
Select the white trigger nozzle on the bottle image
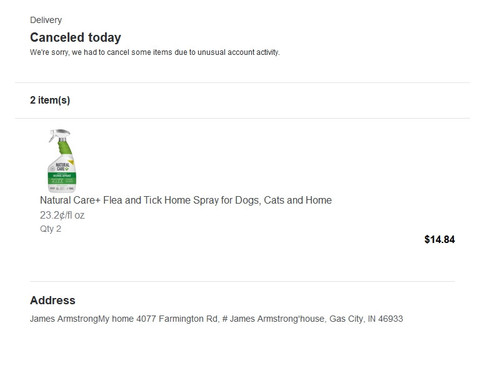click(x=59, y=134)
